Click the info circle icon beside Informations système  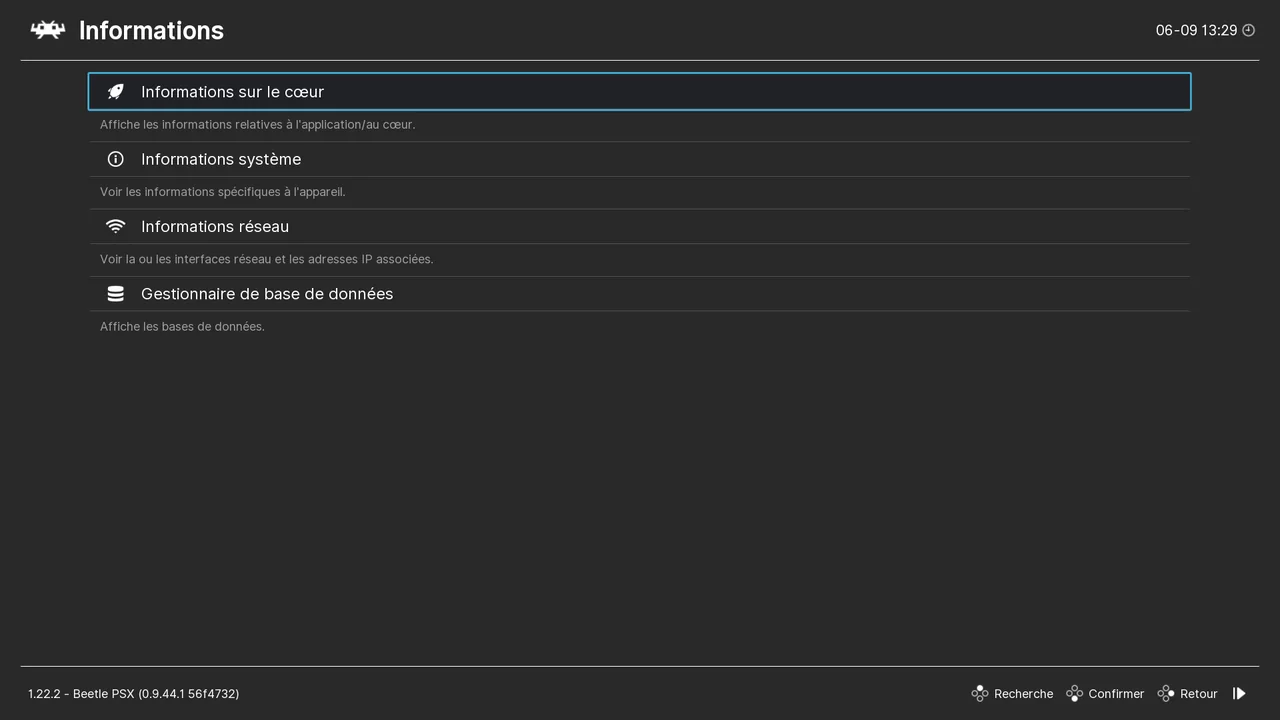click(x=116, y=159)
